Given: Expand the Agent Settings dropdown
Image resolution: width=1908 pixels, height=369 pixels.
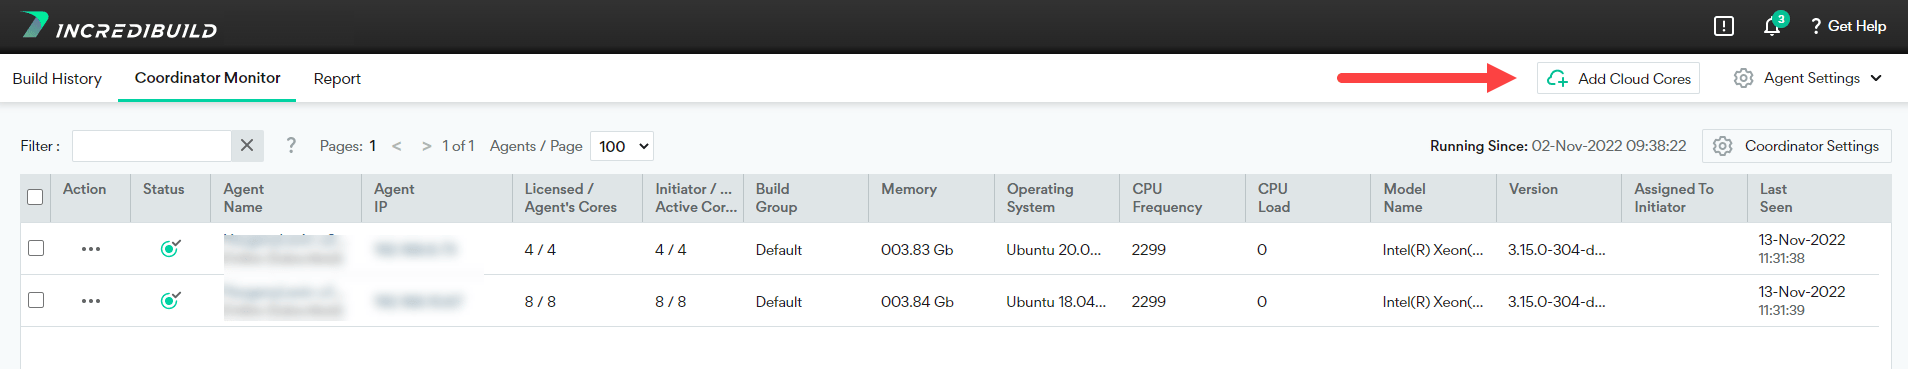Looking at the screenshot, I should point(1808,78).
